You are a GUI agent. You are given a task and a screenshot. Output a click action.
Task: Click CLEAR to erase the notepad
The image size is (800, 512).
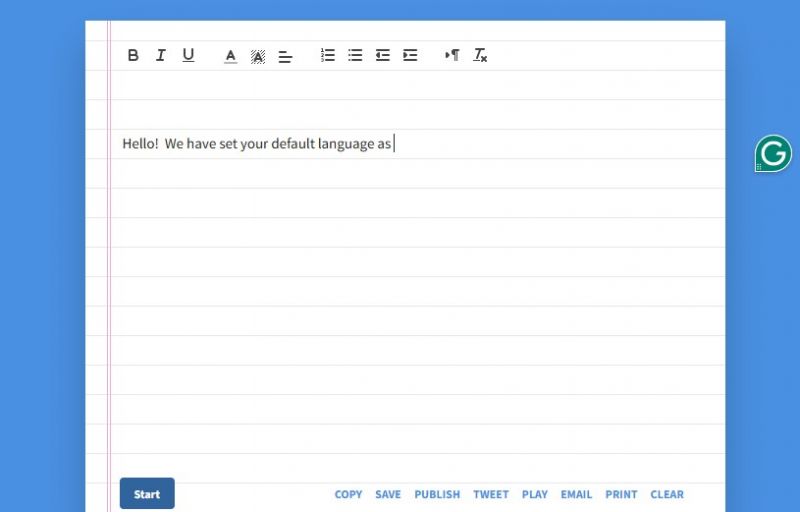pyautogui.click(x=667, y=494)
